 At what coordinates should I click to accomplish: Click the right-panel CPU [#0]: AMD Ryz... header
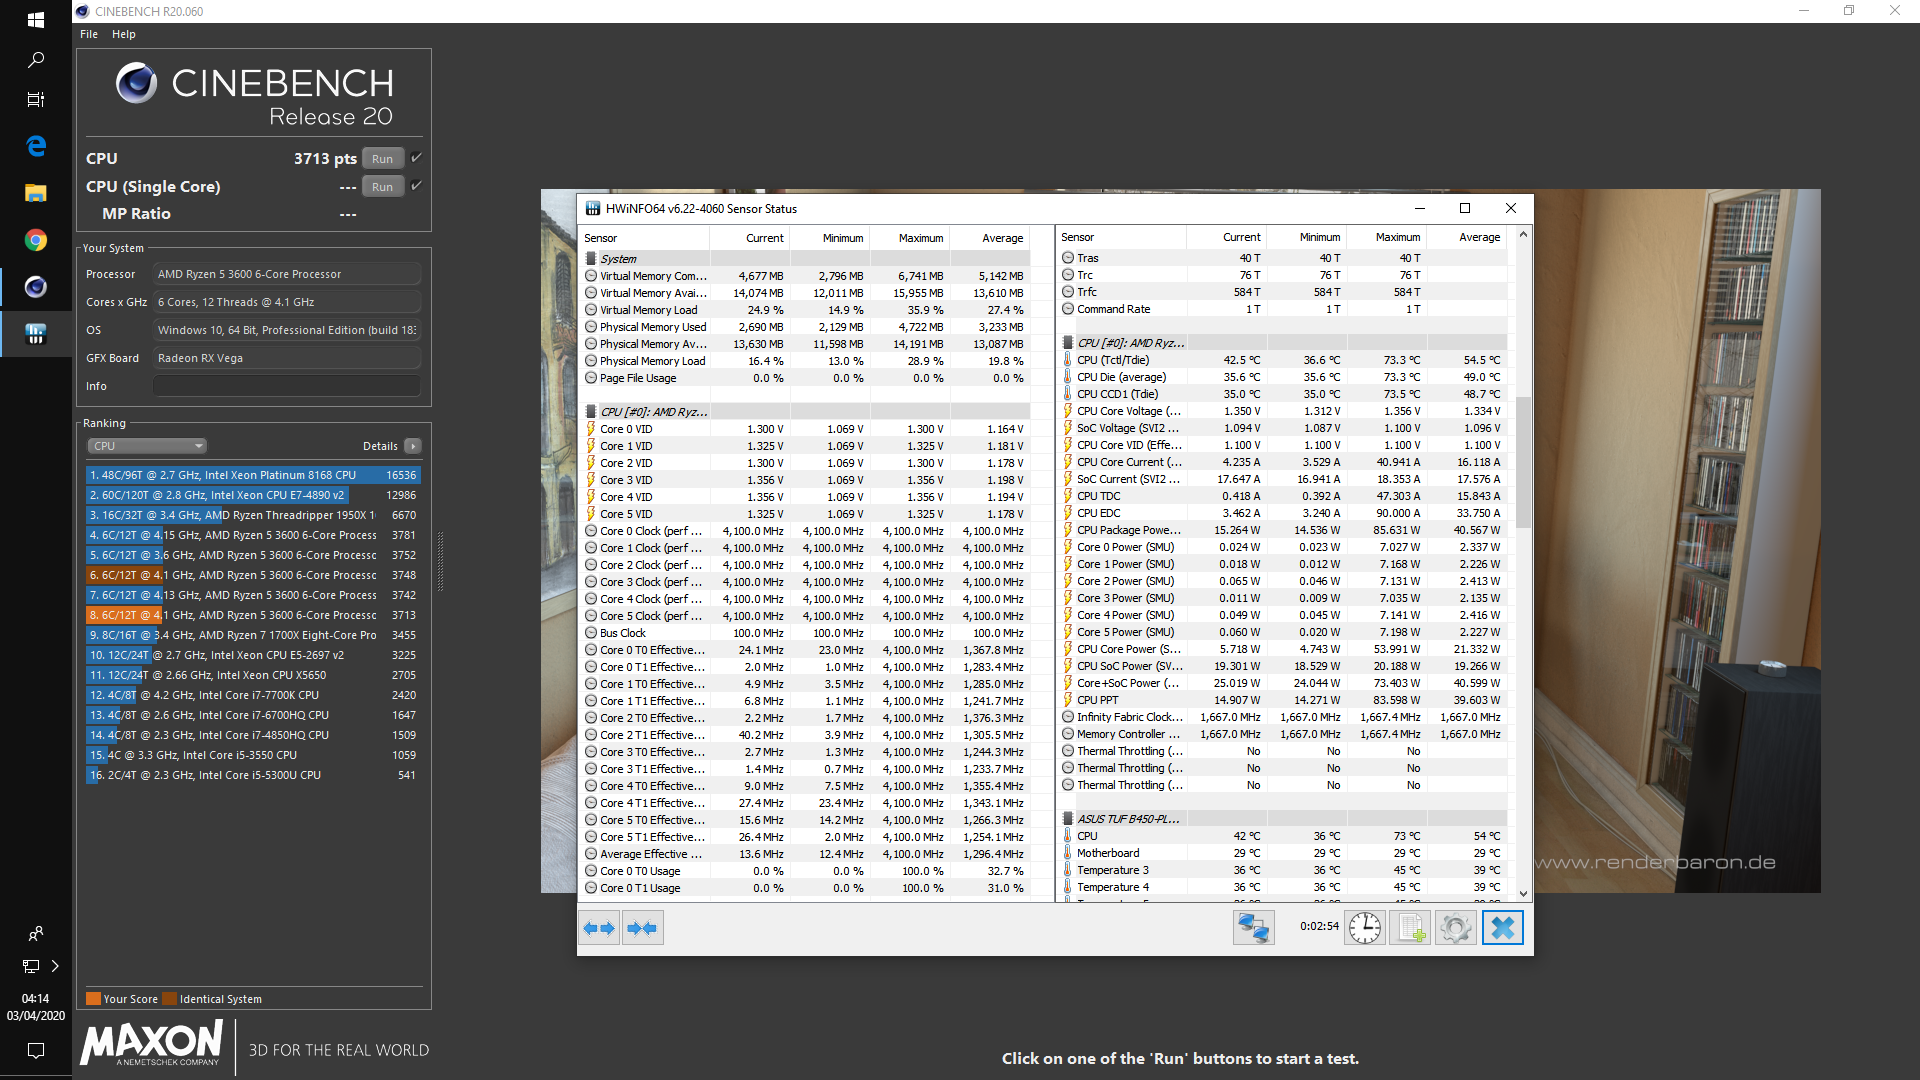(x=1284, y=343)
